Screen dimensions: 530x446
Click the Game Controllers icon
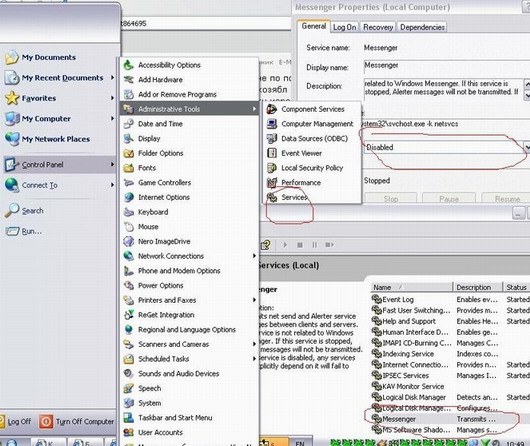tap(128, 183)
